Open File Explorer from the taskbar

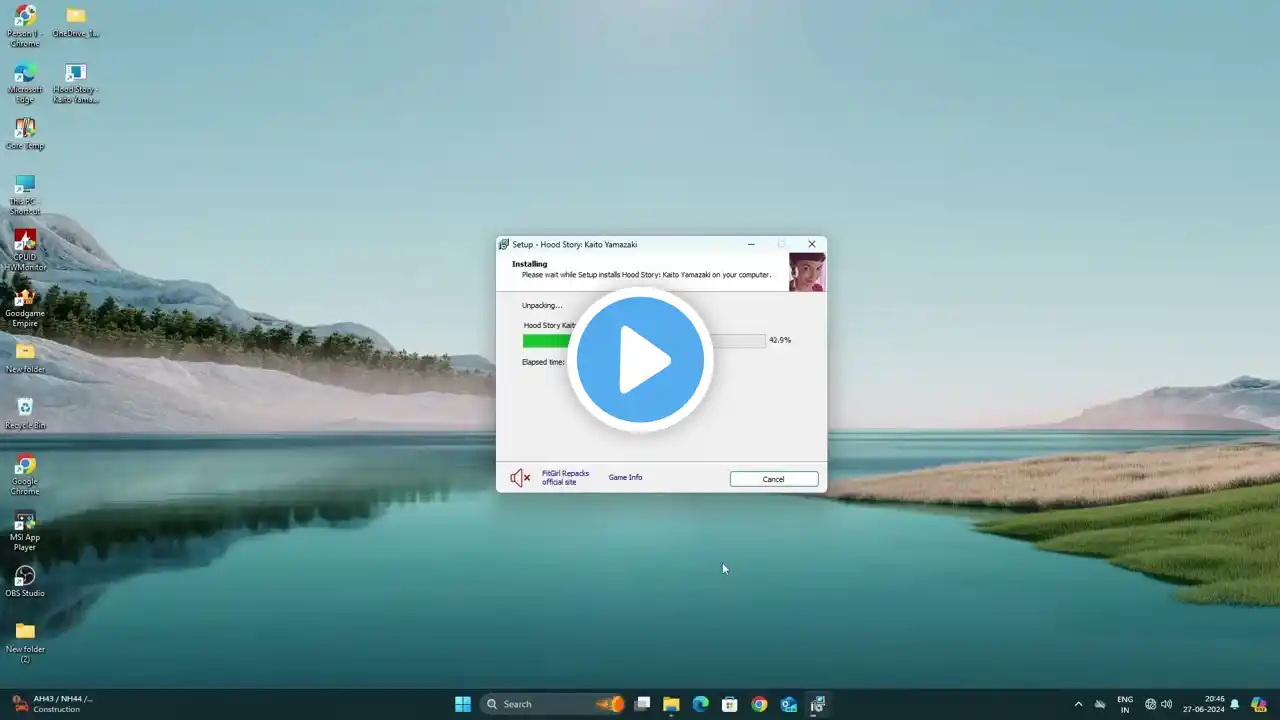(x=671, y=704)
